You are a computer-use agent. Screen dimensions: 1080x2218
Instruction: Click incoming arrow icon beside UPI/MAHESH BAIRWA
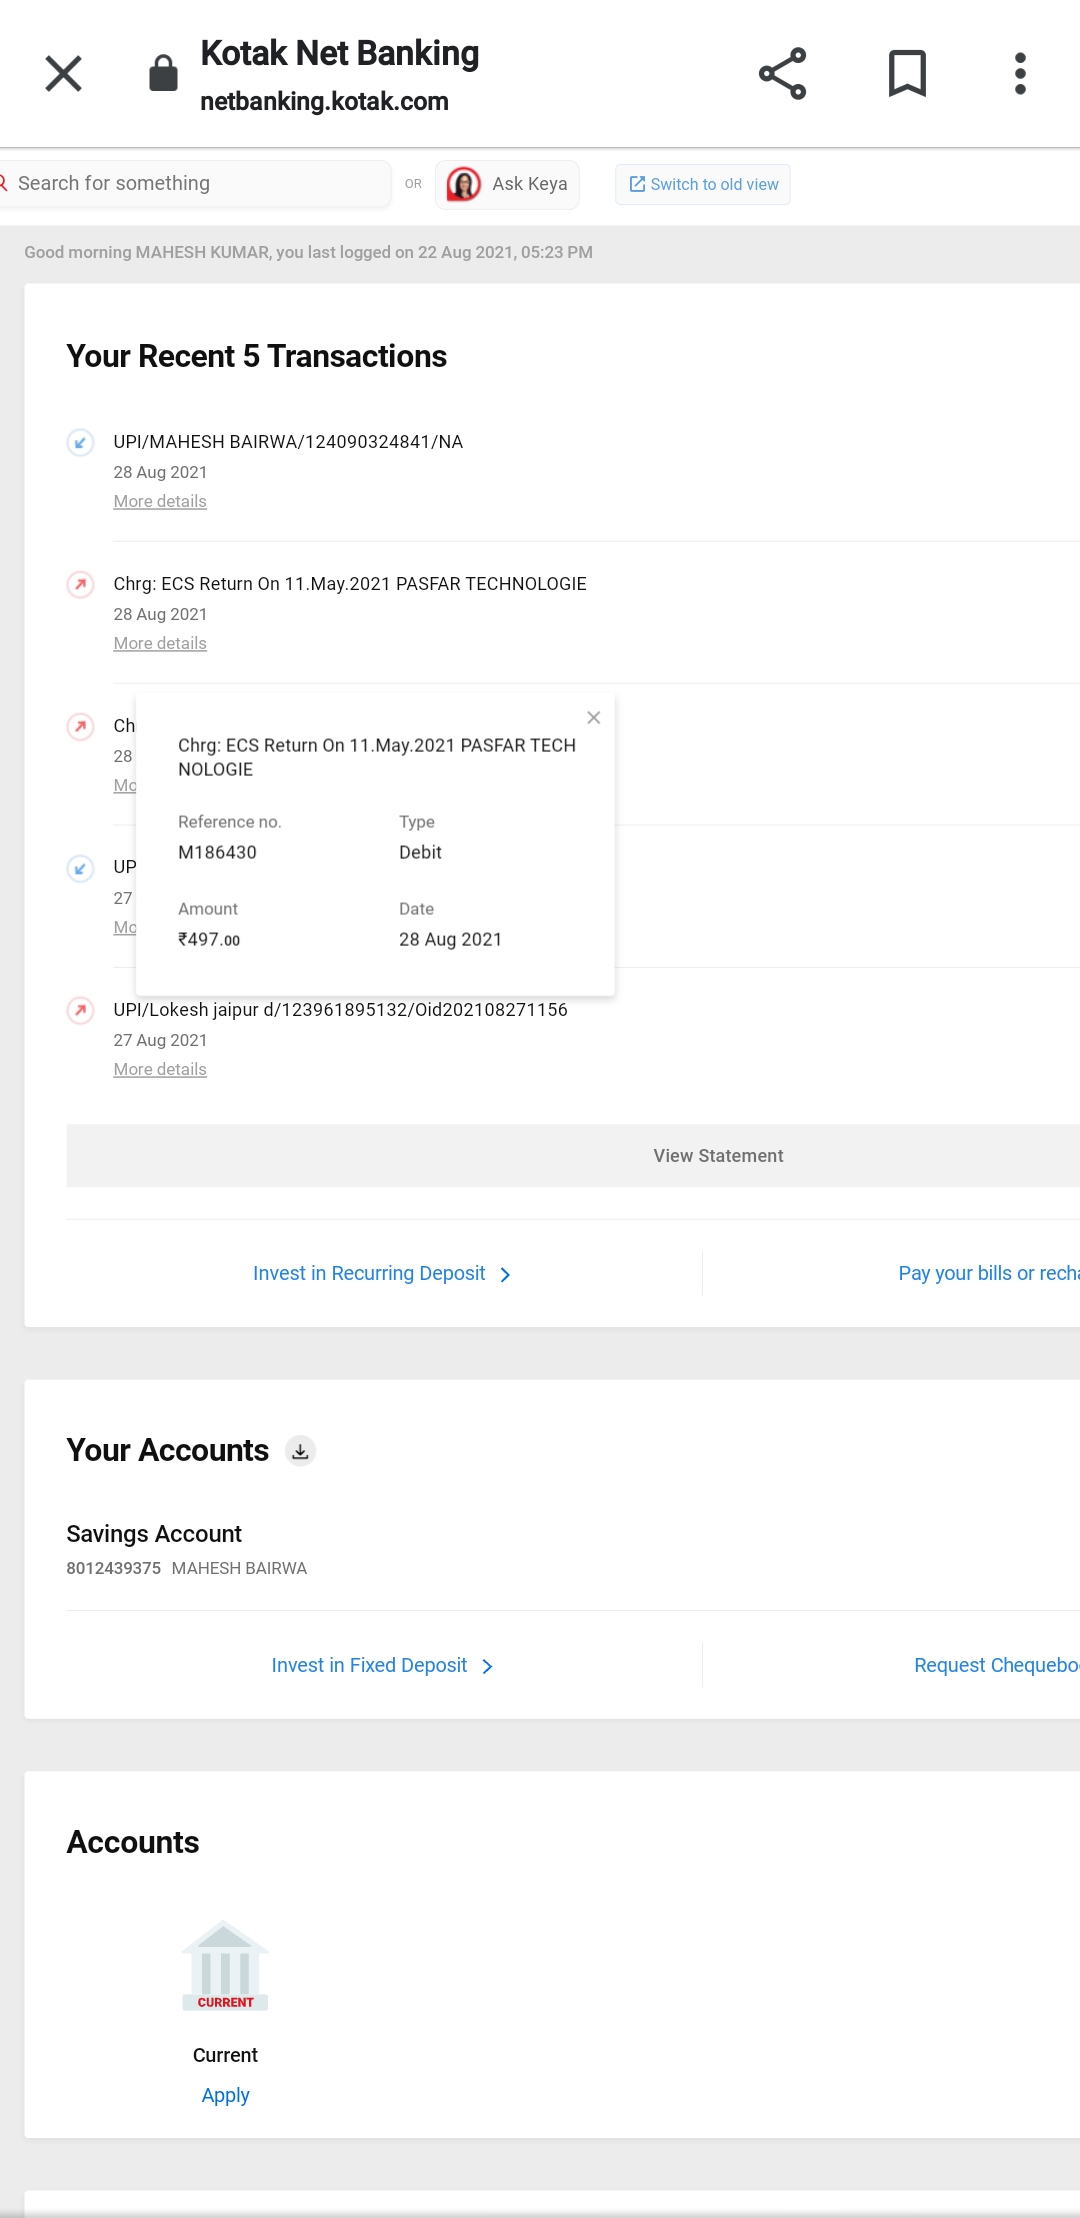(81, 442)
